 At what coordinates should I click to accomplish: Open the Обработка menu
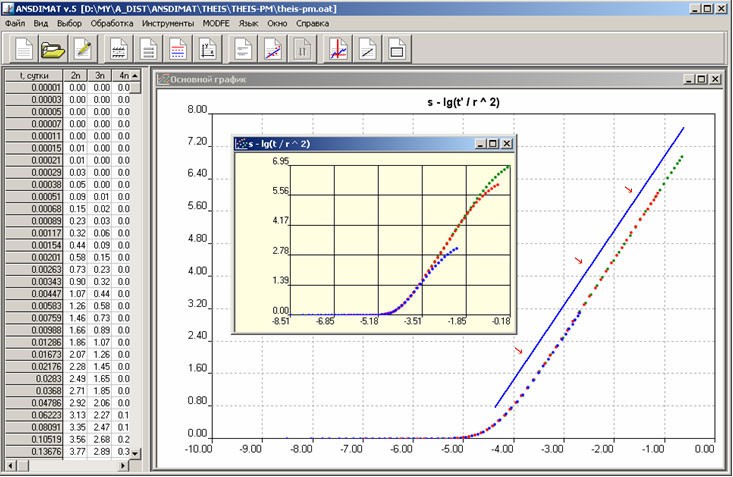[x=110, y=21]
